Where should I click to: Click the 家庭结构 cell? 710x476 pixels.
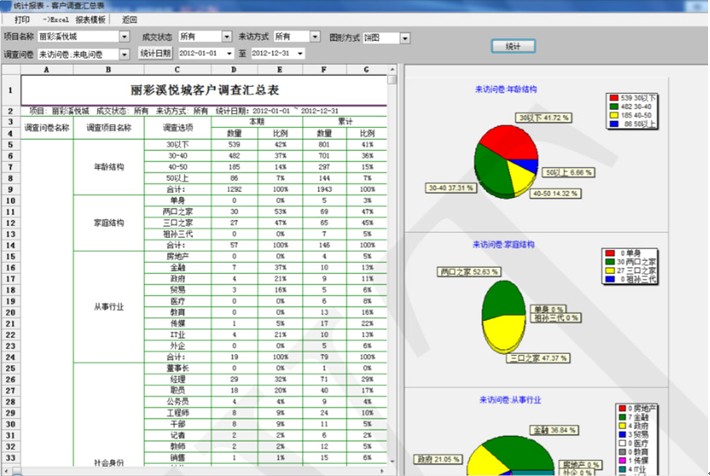point(109,223)
